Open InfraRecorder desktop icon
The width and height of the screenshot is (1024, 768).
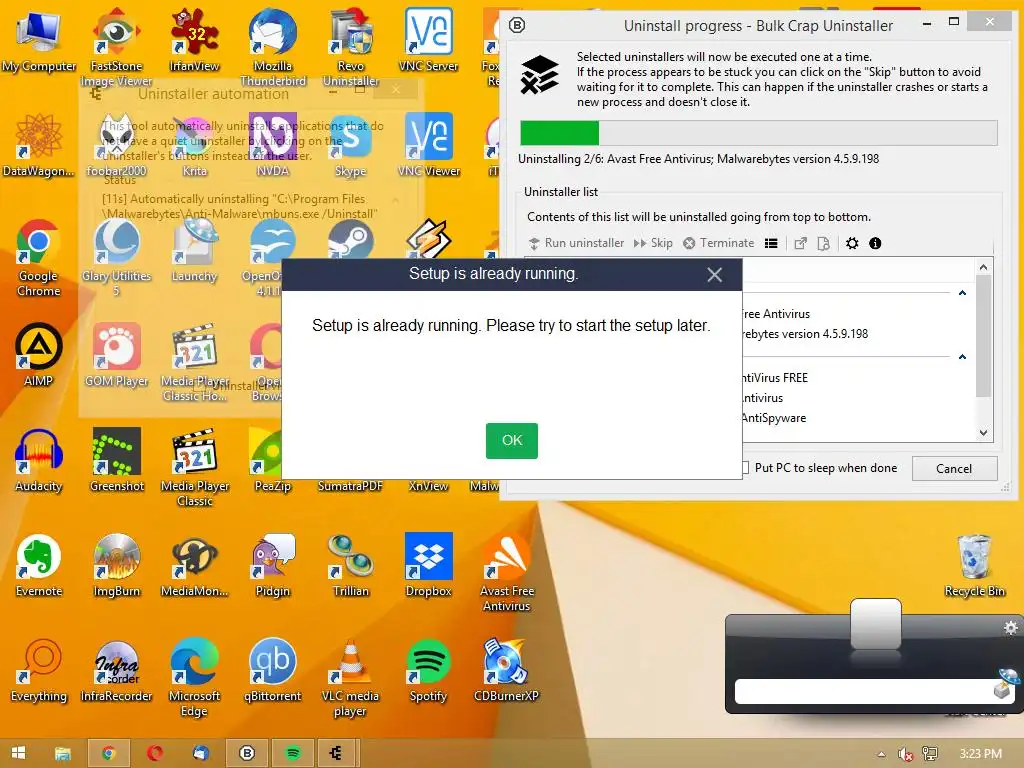tap(117, 671)
